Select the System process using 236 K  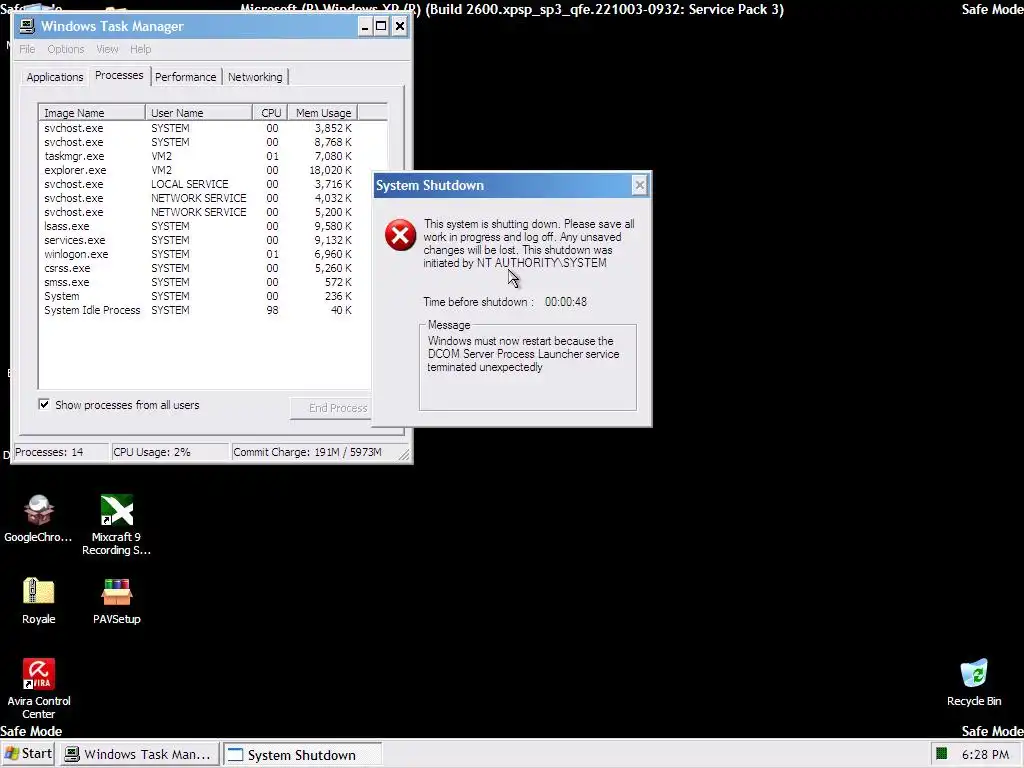(x=198, y=296)
